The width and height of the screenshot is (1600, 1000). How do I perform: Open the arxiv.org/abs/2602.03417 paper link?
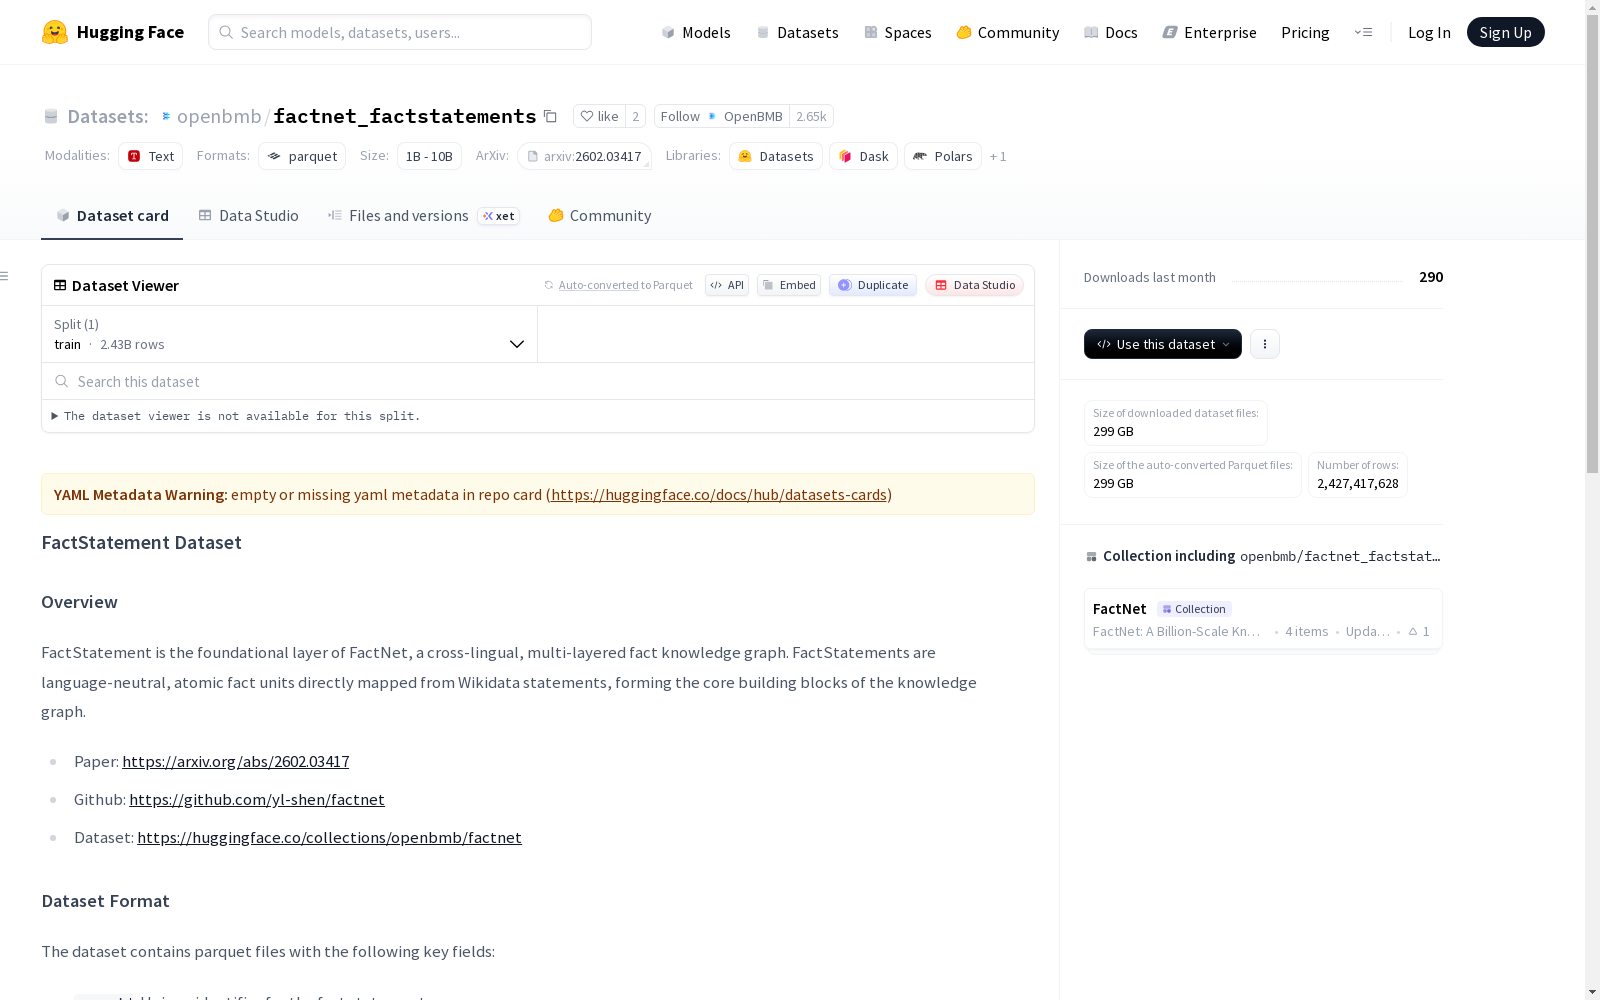[x=236, y=762]
